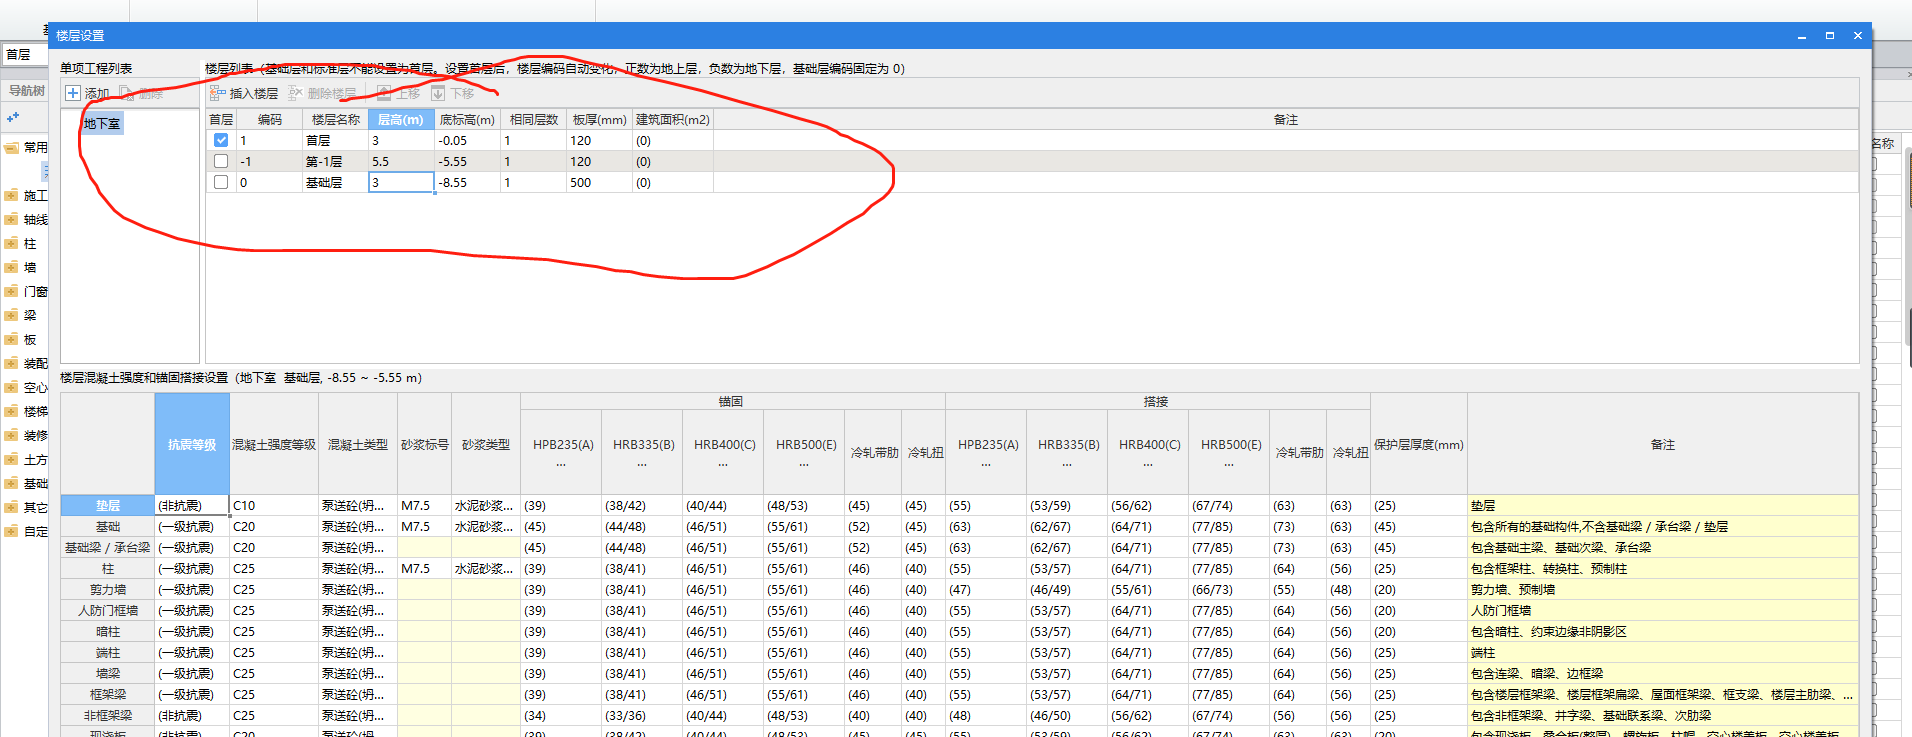Maximize the 楼层设置 dialog window
The image size is (1912, 737).
pyautogui.click(x=1830, y=35)
